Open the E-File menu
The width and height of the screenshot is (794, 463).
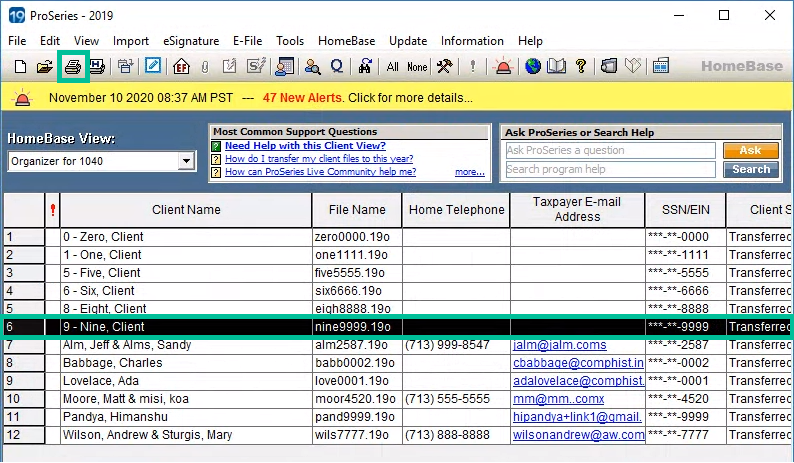click(248, 41)
